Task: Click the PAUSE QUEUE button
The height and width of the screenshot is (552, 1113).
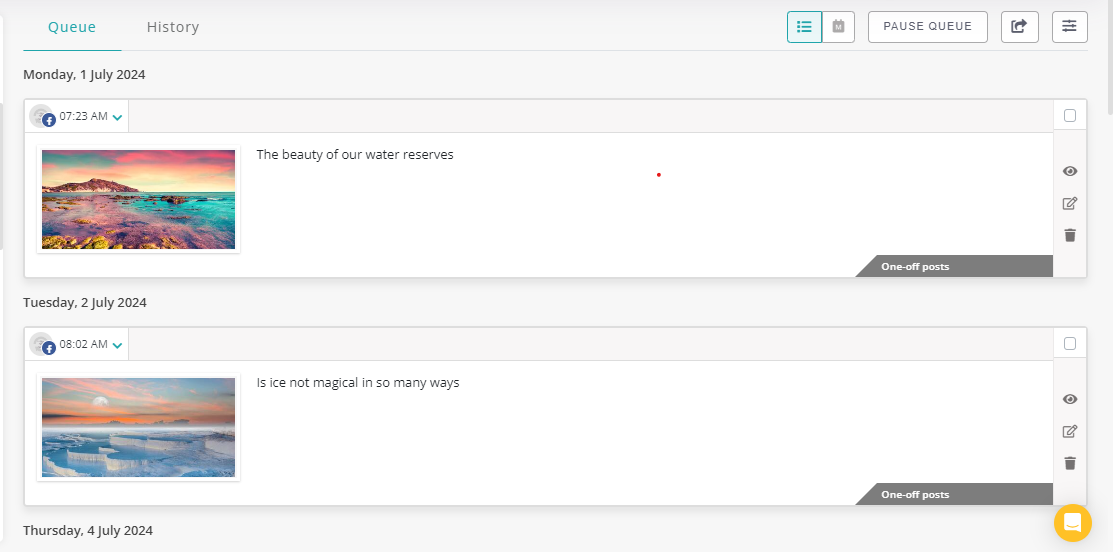Action: tap(927, 27)
